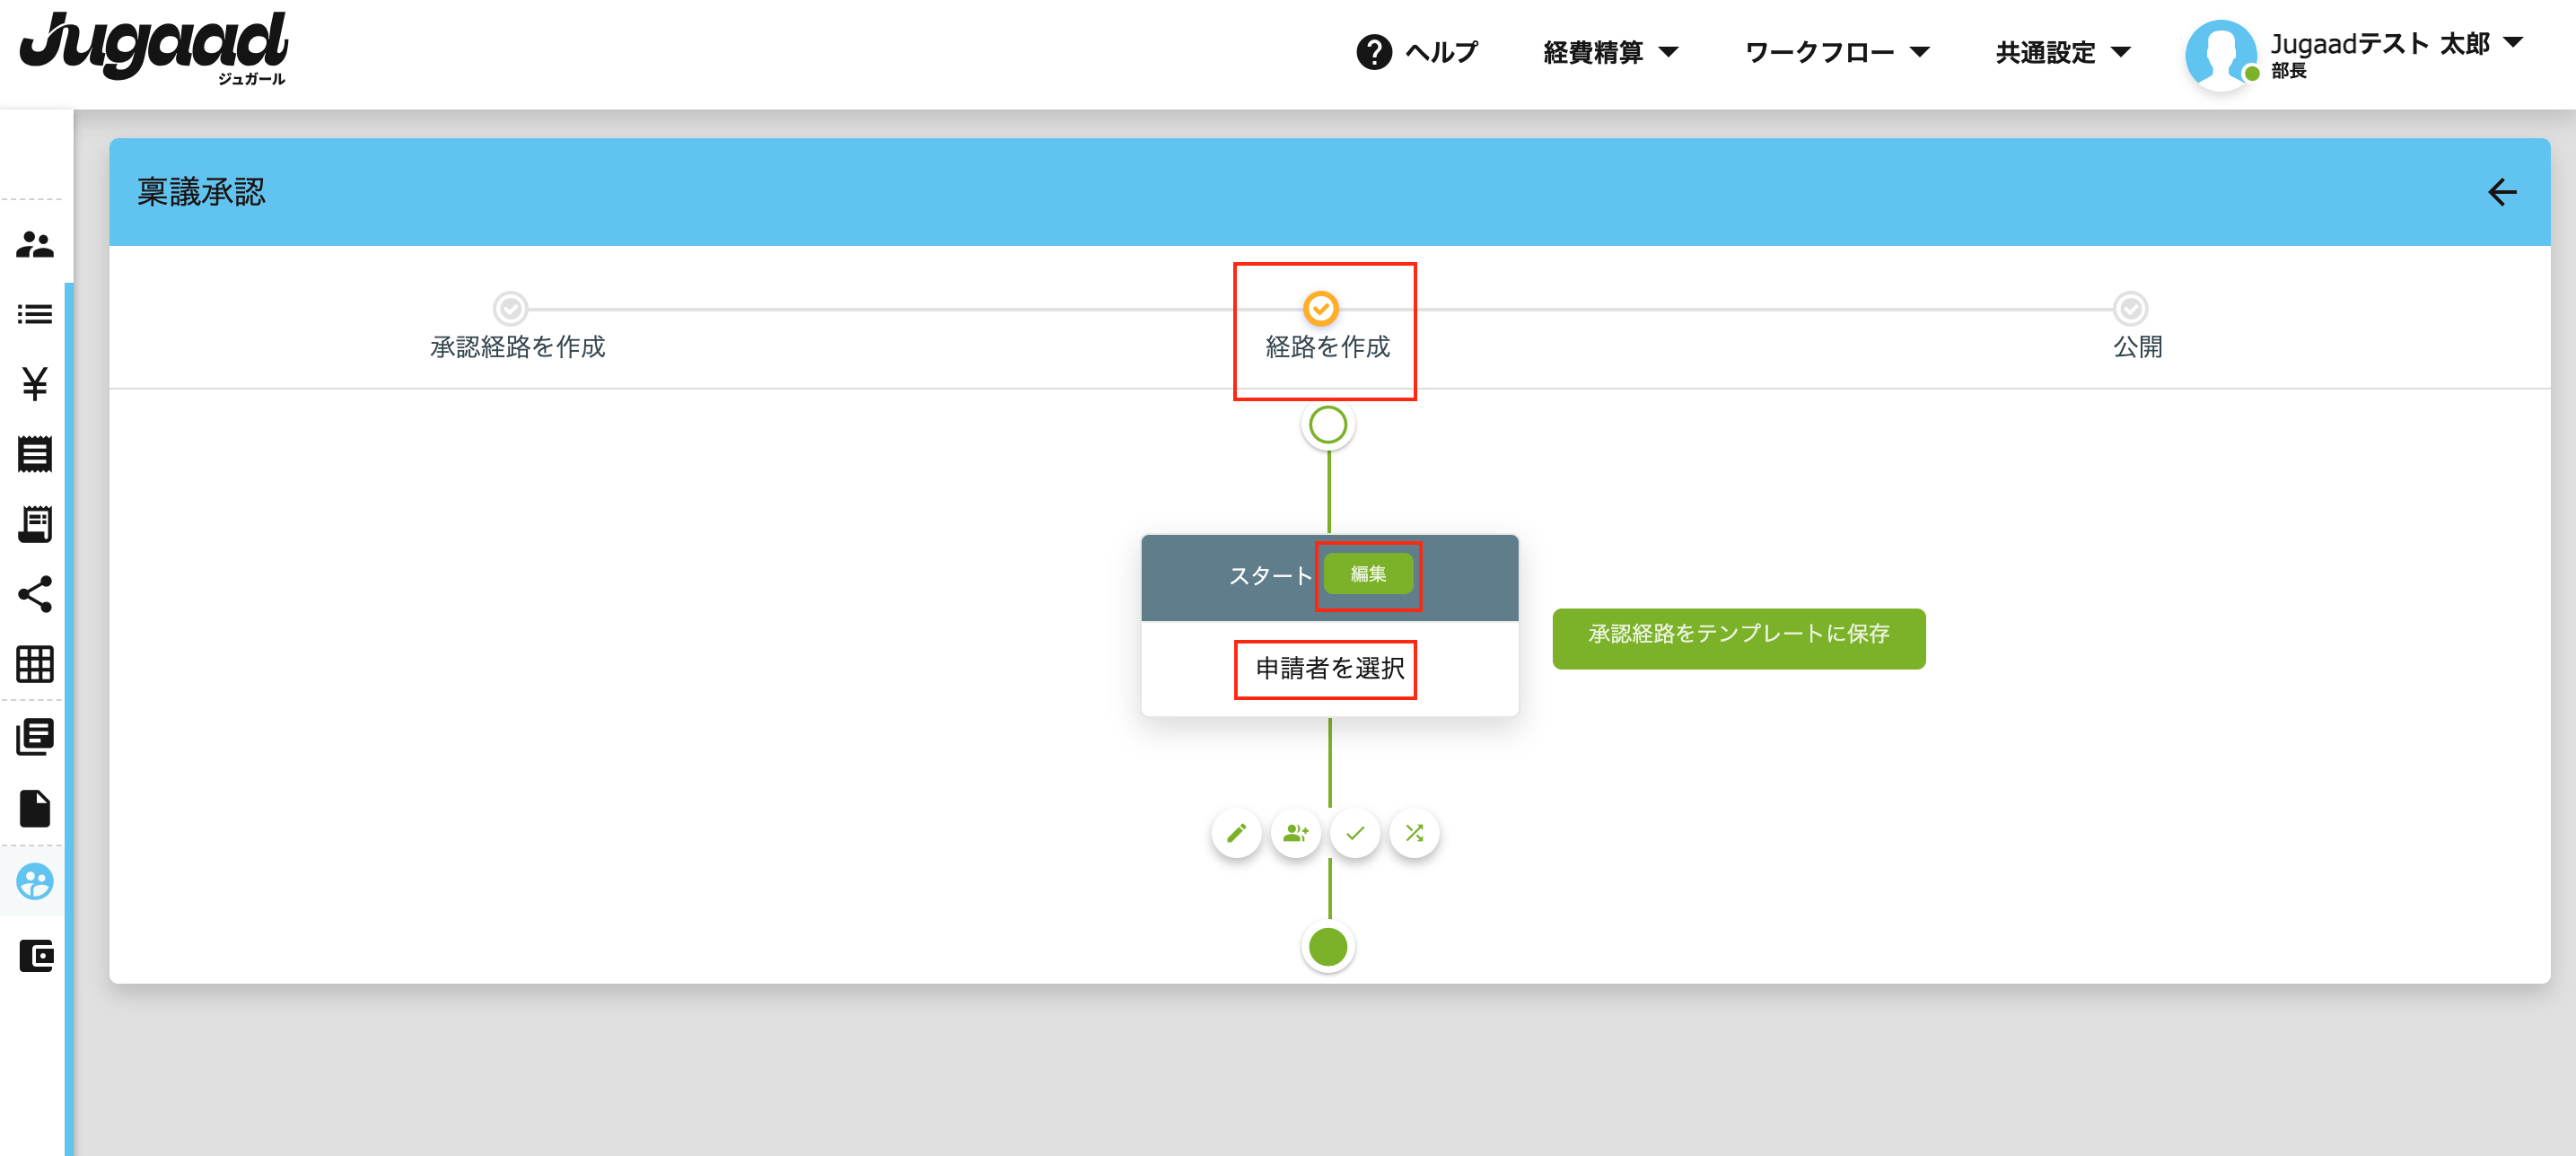Click the 稟議承認 title text
This screenshot has height=1156, width=2576.
pos(201,192)
